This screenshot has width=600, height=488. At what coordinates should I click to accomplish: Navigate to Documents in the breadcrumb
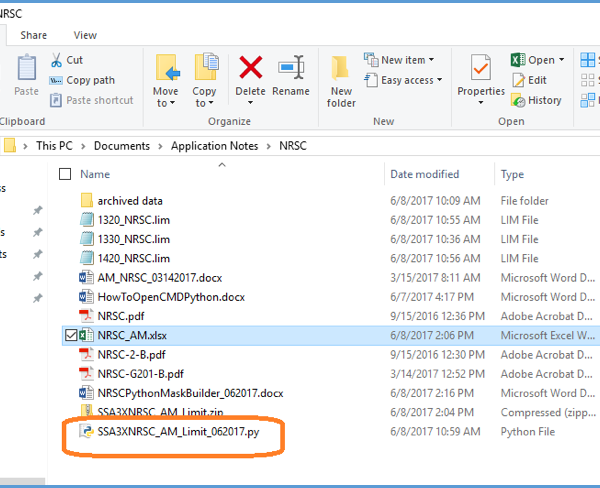pos(120,146)
